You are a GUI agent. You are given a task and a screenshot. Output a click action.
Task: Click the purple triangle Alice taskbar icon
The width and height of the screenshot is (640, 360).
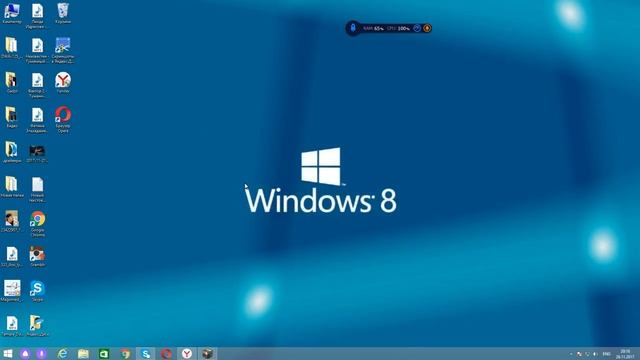pos(25,353)
